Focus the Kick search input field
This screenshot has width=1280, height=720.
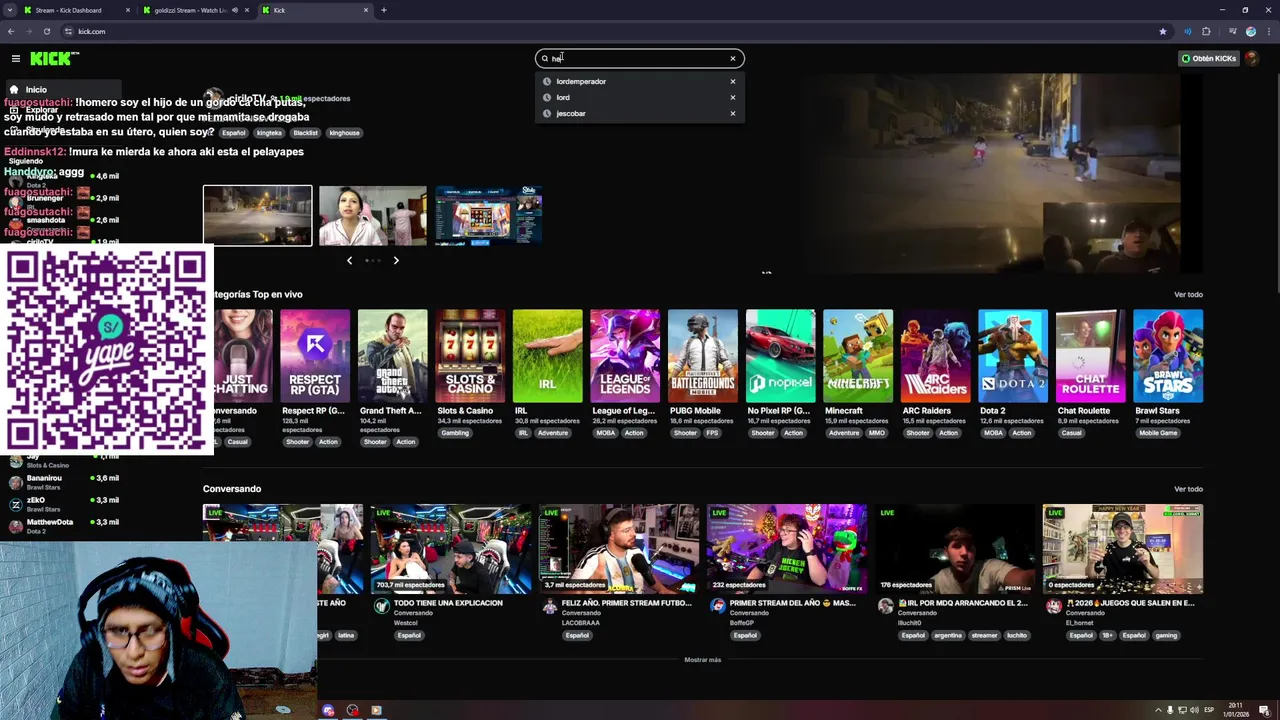(640, 58)
